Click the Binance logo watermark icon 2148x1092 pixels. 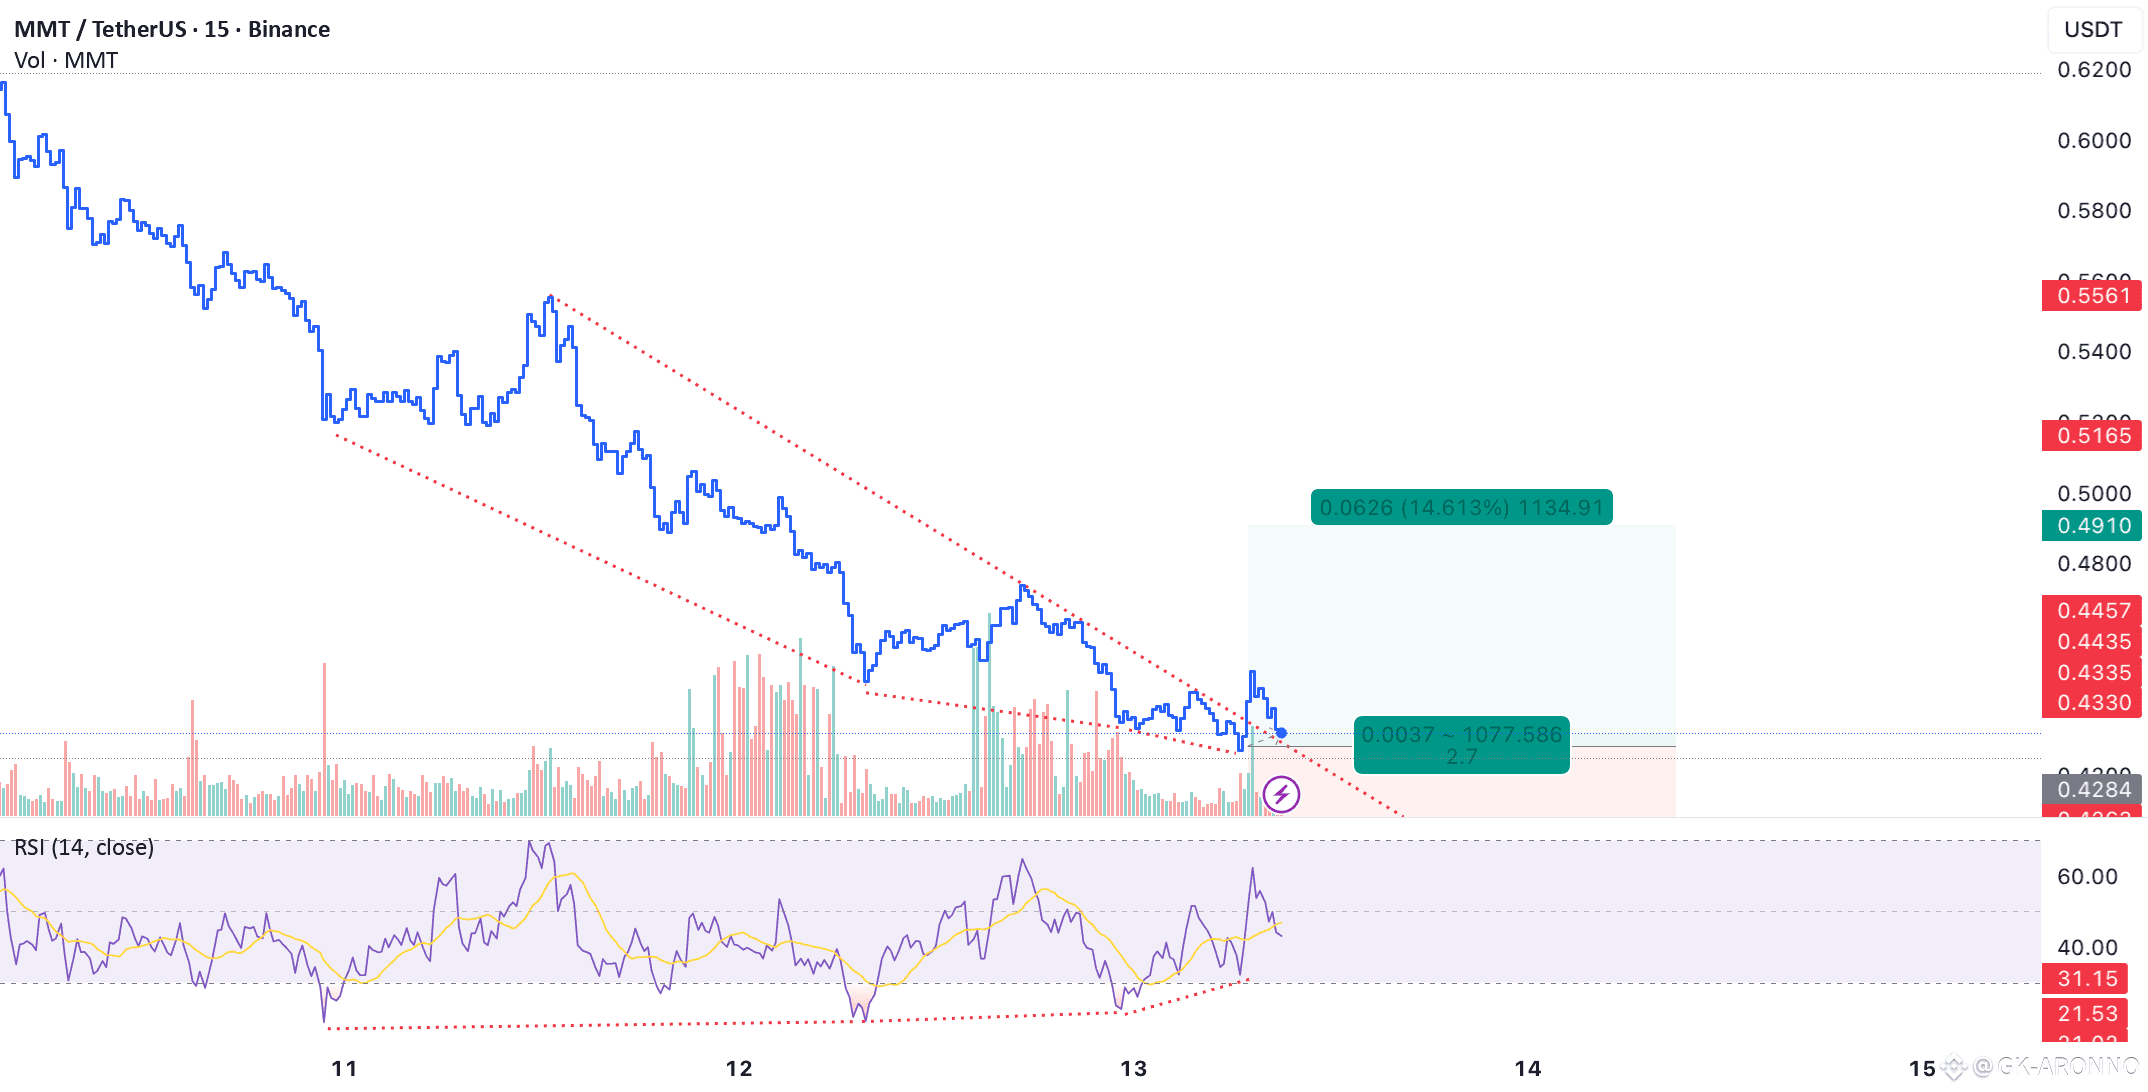tap(1953, 1068)
